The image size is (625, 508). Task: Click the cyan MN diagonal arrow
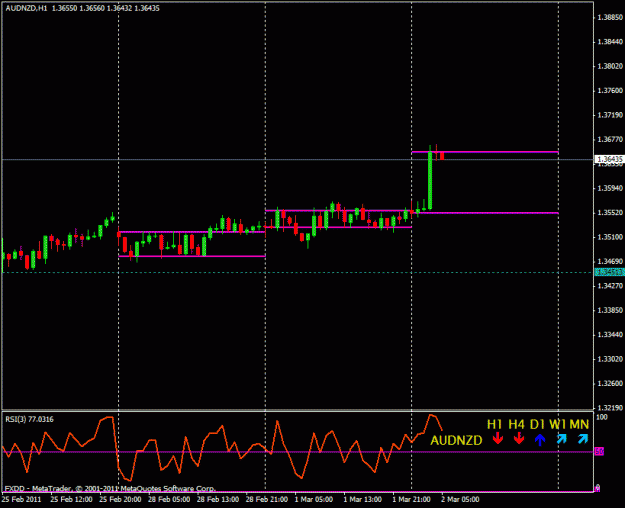click(x=583, y=439)
